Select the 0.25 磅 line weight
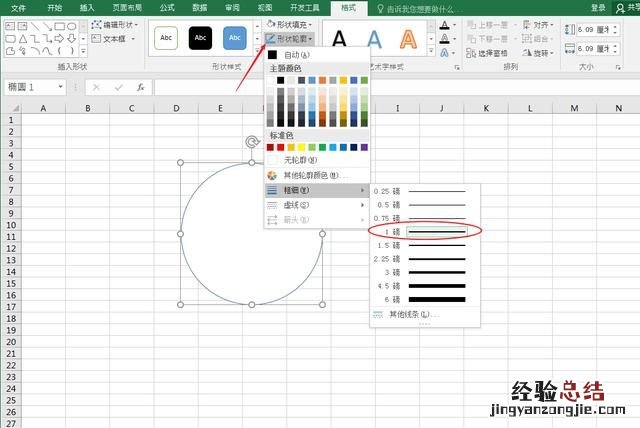The height and width of the screenshot is (428, 640). 424,191
